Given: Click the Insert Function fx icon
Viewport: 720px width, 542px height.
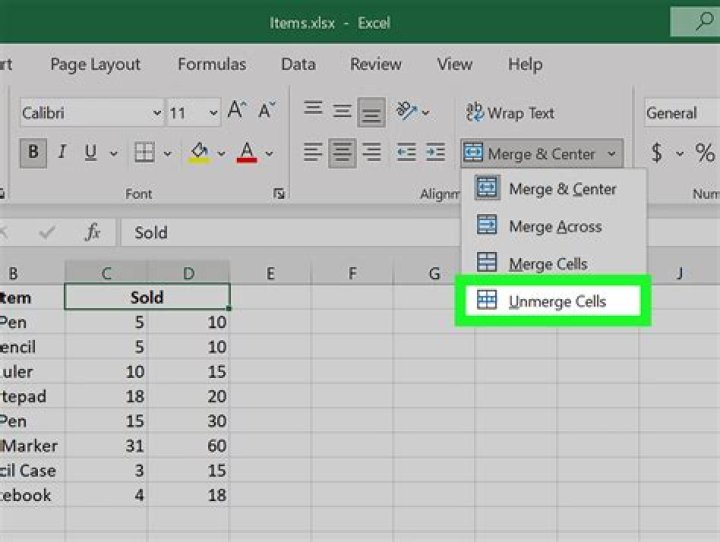Looking at the screenshot, I should pos(92,232).
